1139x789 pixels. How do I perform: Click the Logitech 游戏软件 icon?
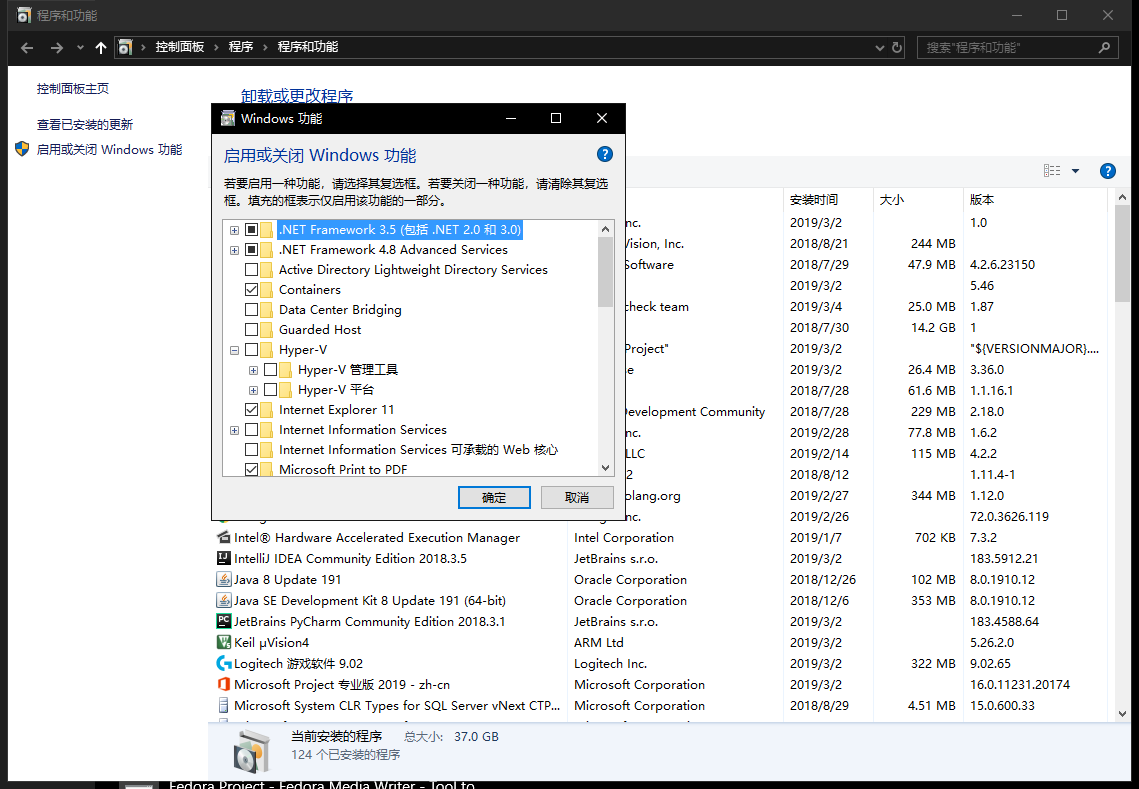click(224, 663)
